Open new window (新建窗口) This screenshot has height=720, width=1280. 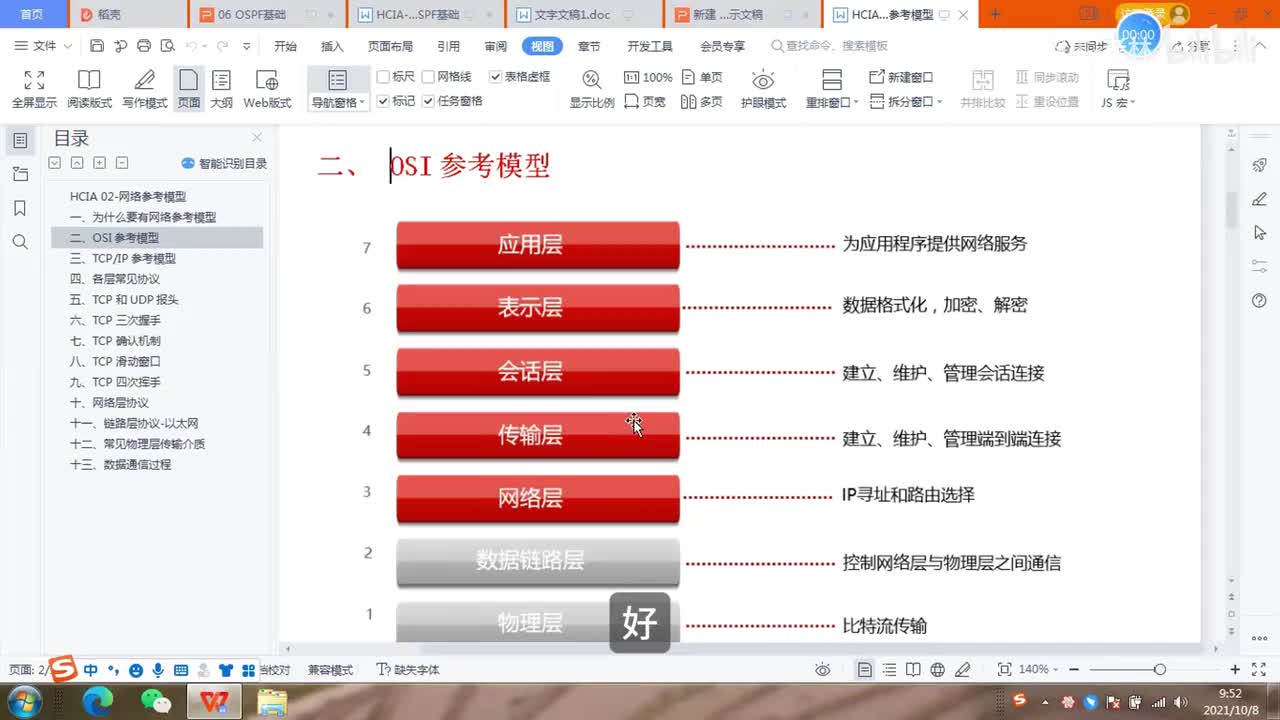(x=901, y=77)
